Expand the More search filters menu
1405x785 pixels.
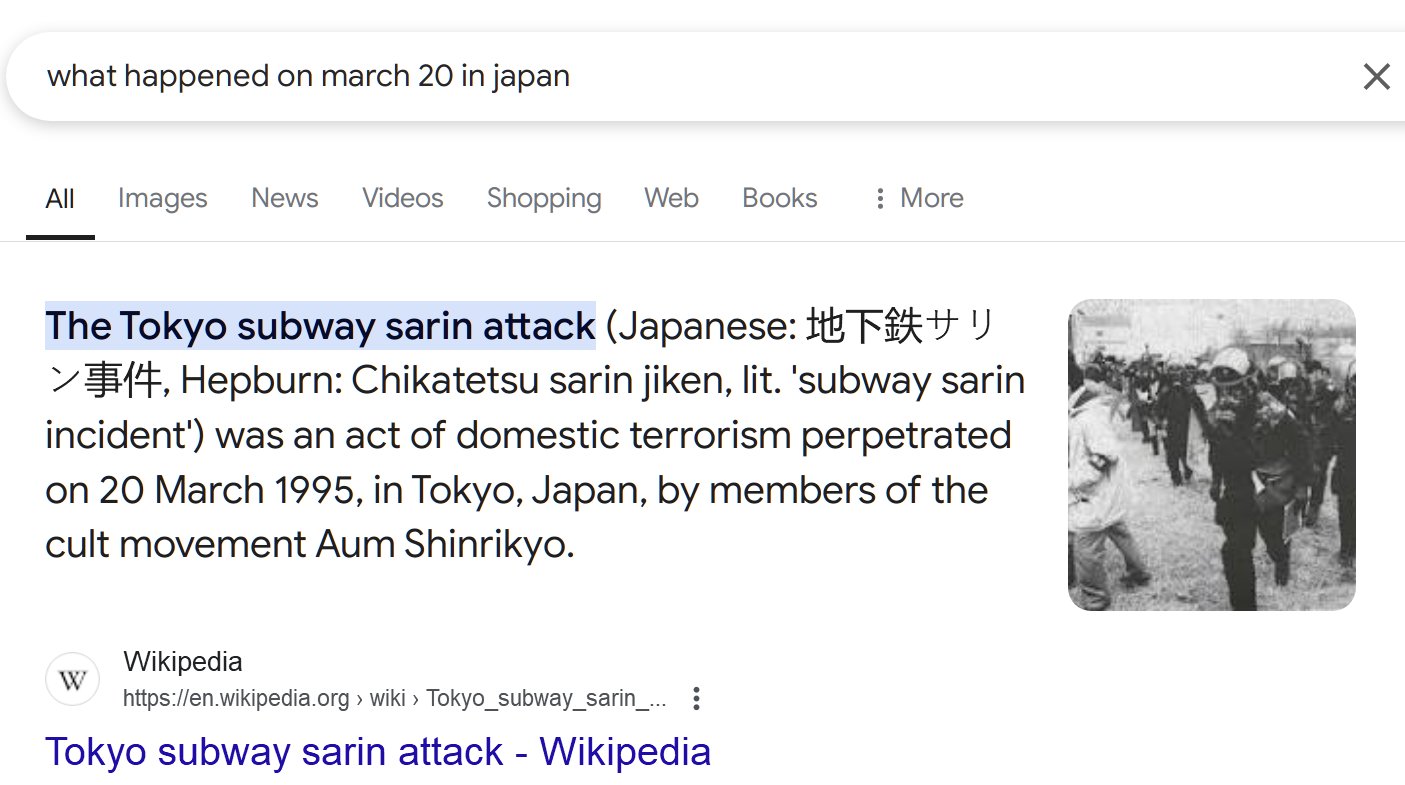[918, 198]
